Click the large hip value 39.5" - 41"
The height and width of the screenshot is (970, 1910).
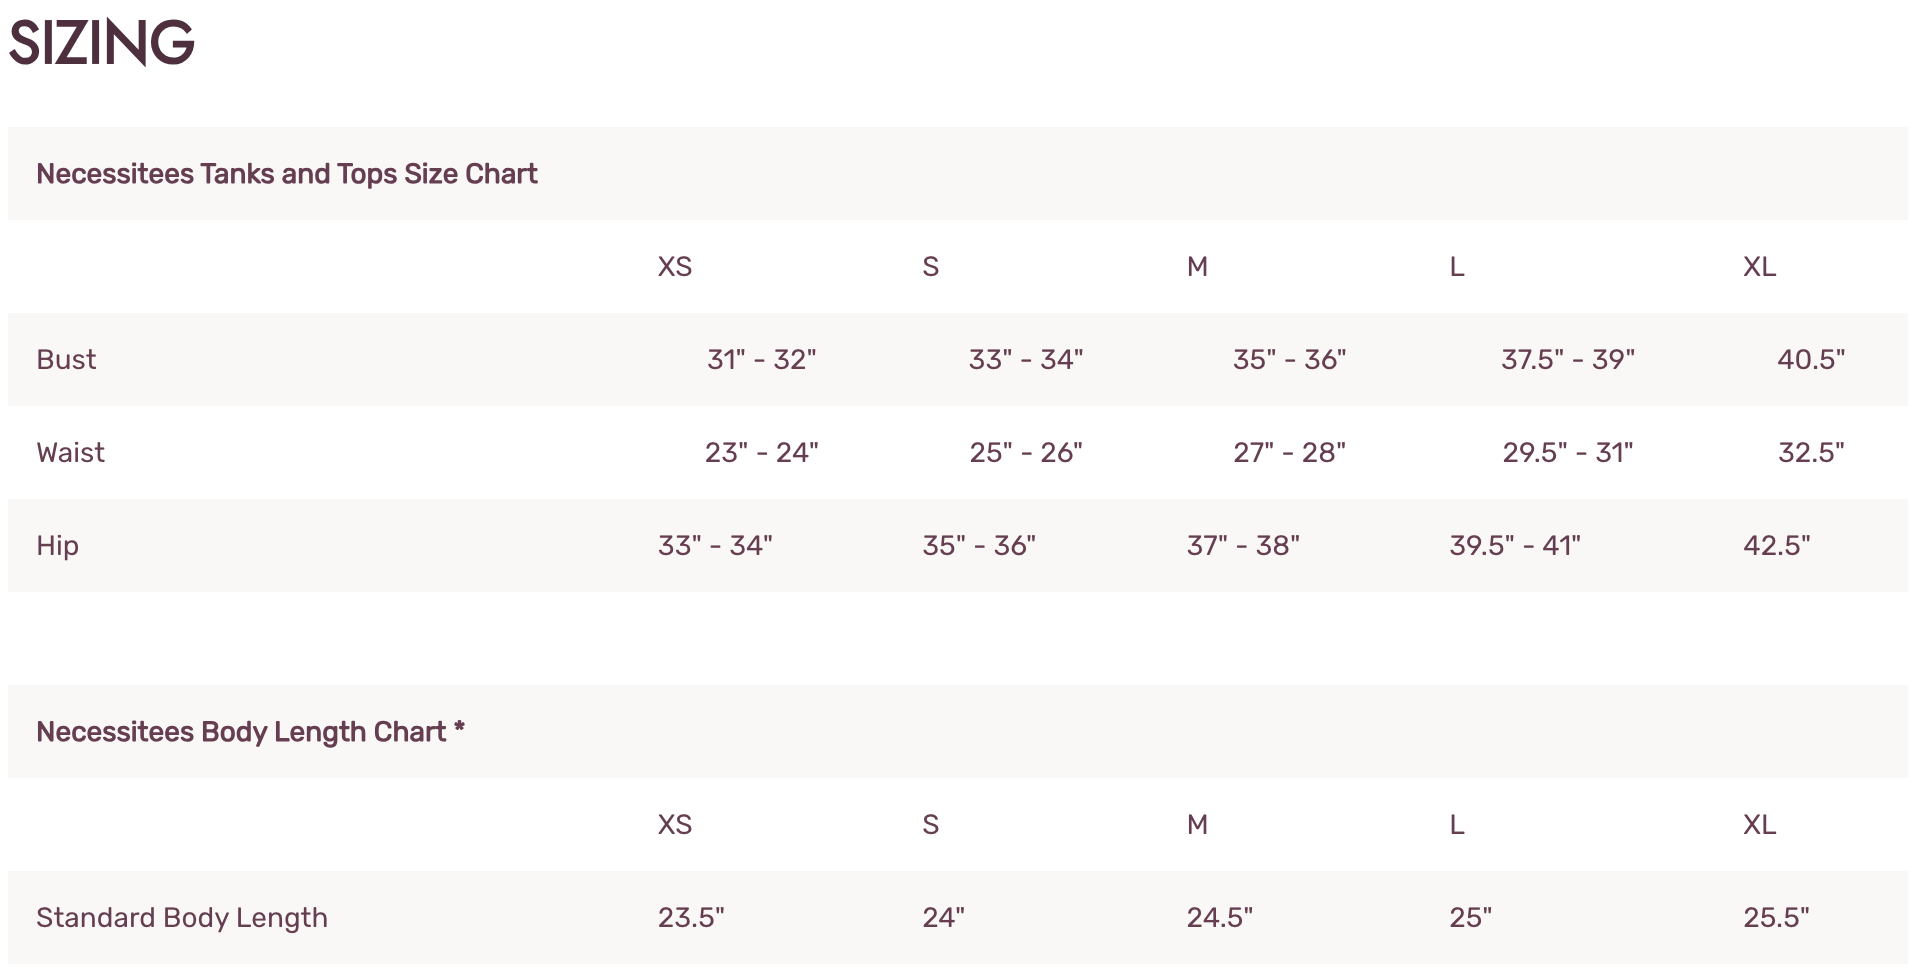[1515, 546]
